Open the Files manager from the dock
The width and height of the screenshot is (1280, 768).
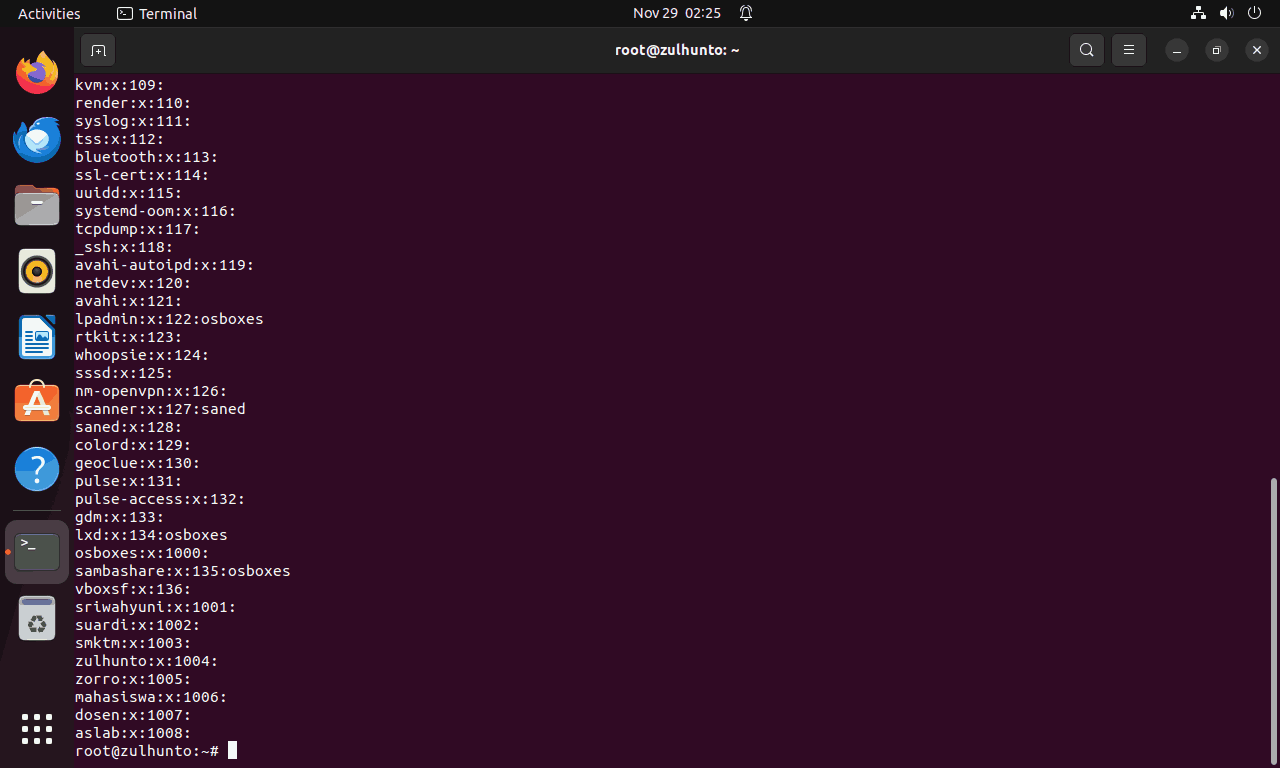click(37, 205)
